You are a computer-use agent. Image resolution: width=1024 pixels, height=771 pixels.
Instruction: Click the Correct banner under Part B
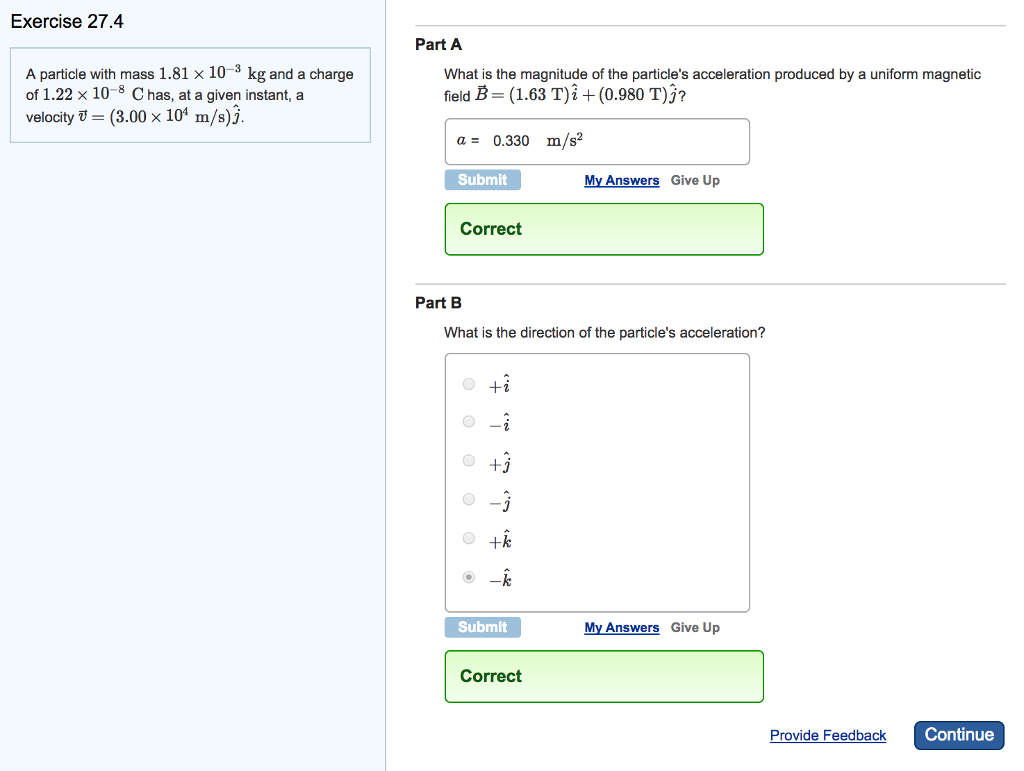click(x=604, y=677)
